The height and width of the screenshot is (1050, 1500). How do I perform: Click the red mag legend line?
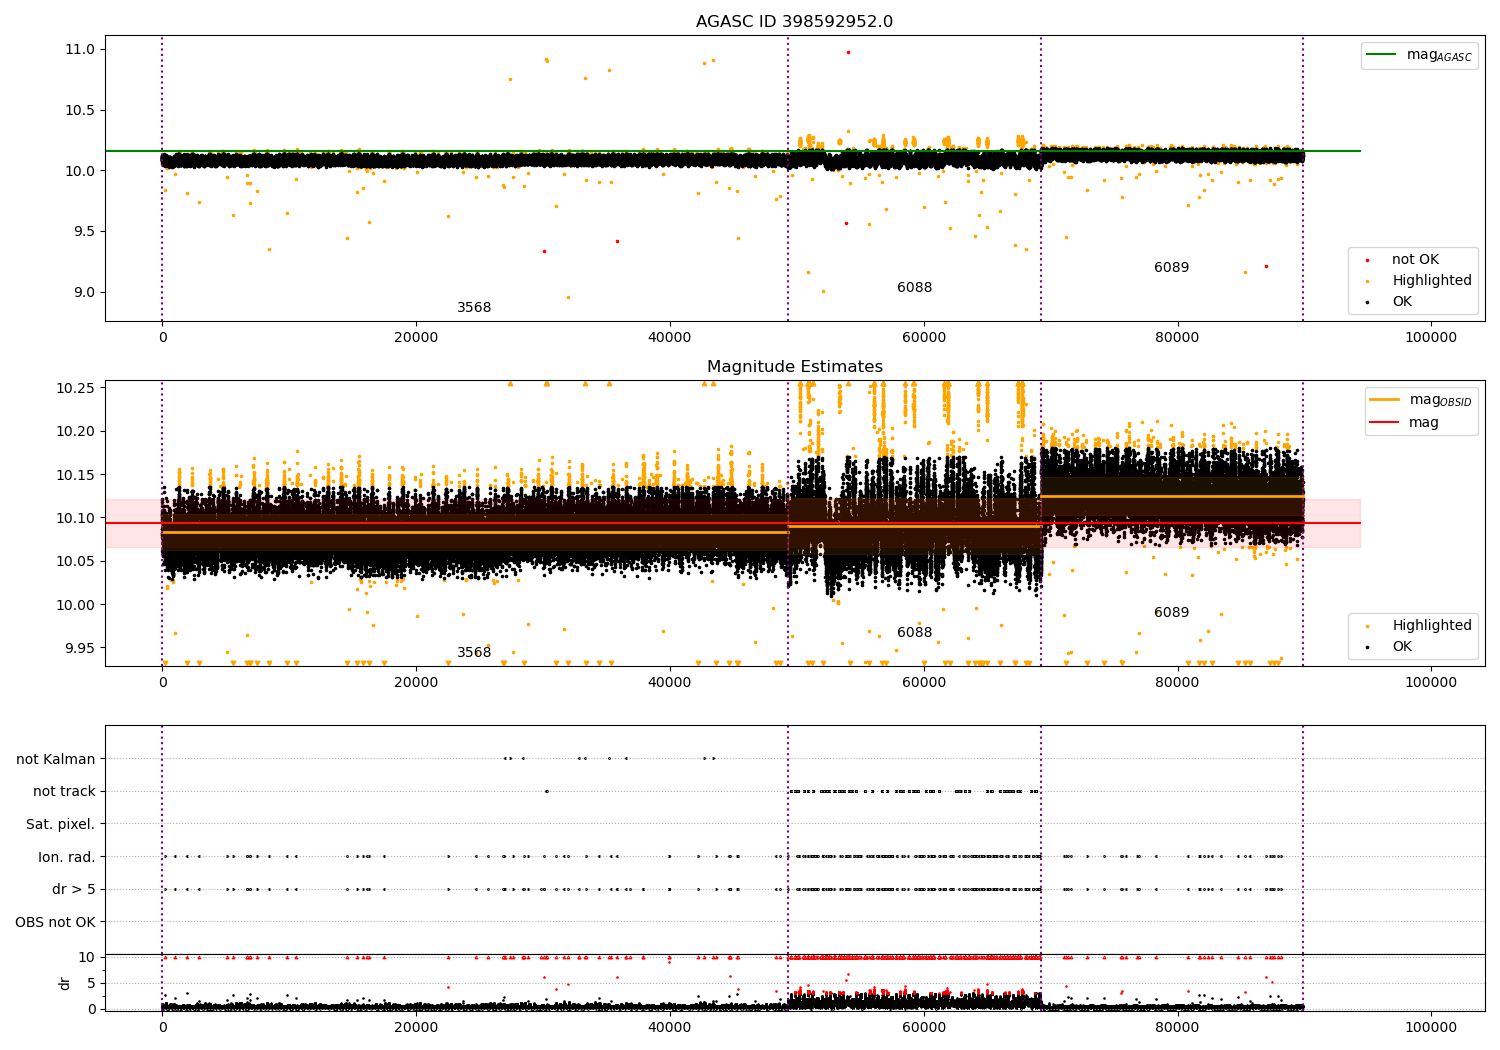[1385, 423]
